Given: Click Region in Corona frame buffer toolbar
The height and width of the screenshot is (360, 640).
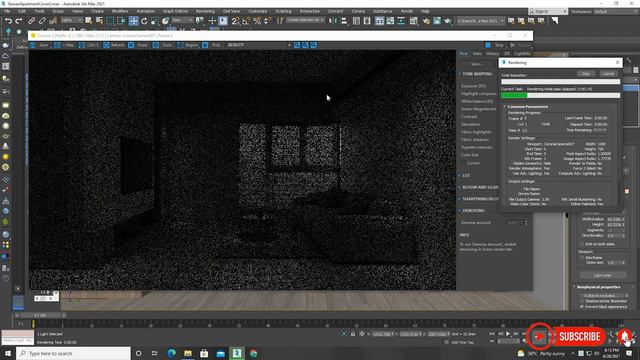Looking at the screenshot, I should click(188, 45).
